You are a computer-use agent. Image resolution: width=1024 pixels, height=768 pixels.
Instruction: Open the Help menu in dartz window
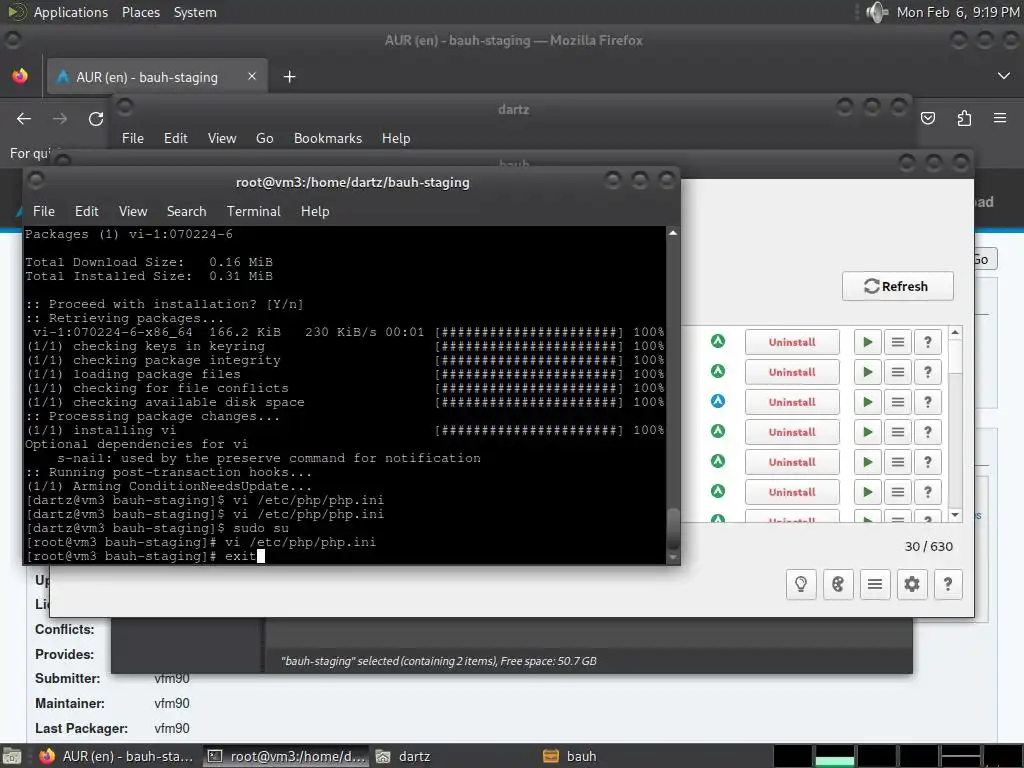[396, 138]
